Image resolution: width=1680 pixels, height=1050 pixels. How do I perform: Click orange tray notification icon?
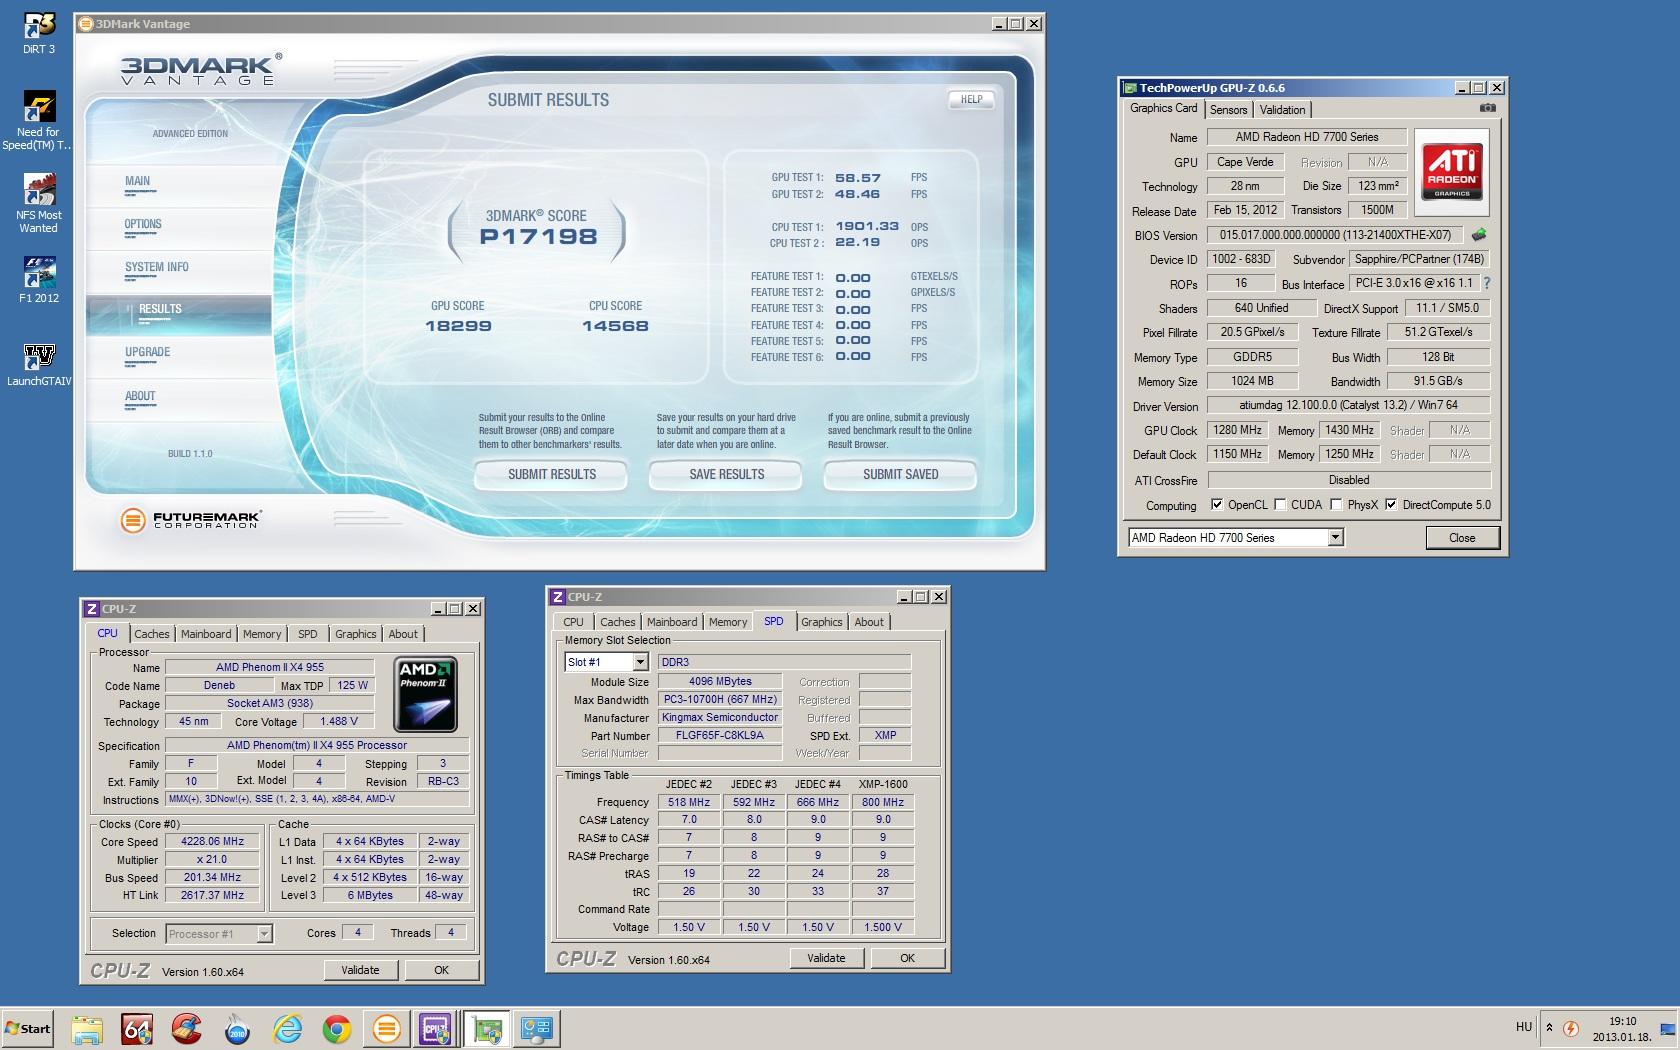1571,1028
